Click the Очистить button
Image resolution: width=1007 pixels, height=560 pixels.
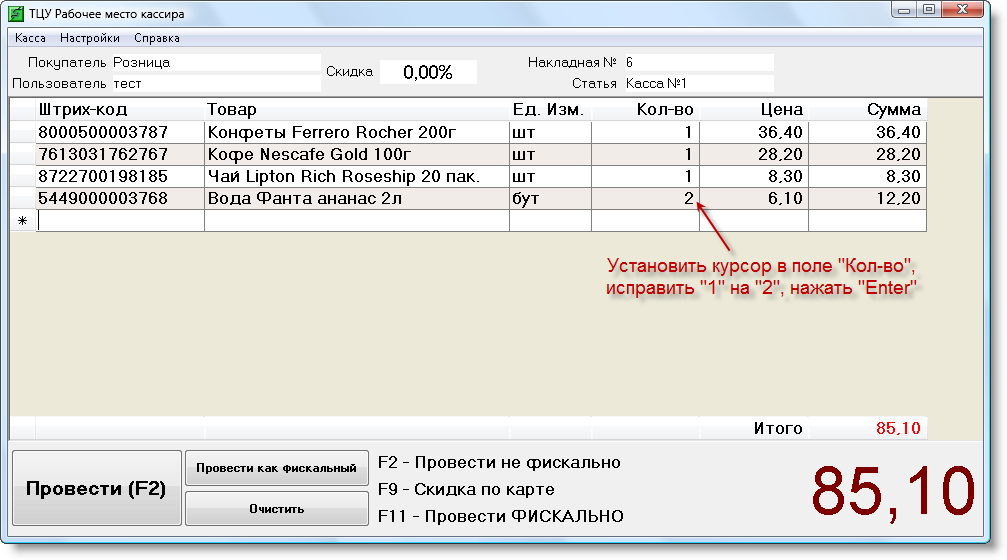277,509
